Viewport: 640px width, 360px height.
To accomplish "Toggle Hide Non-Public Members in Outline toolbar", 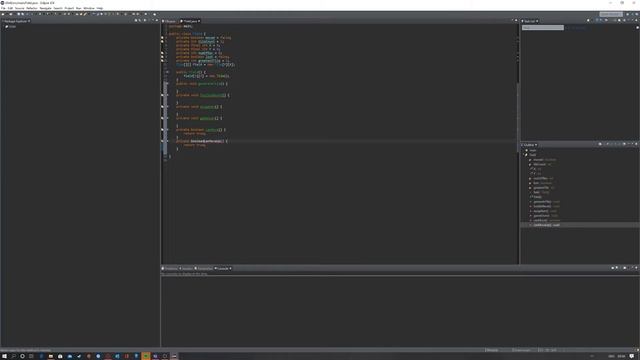I will (616, 144).
